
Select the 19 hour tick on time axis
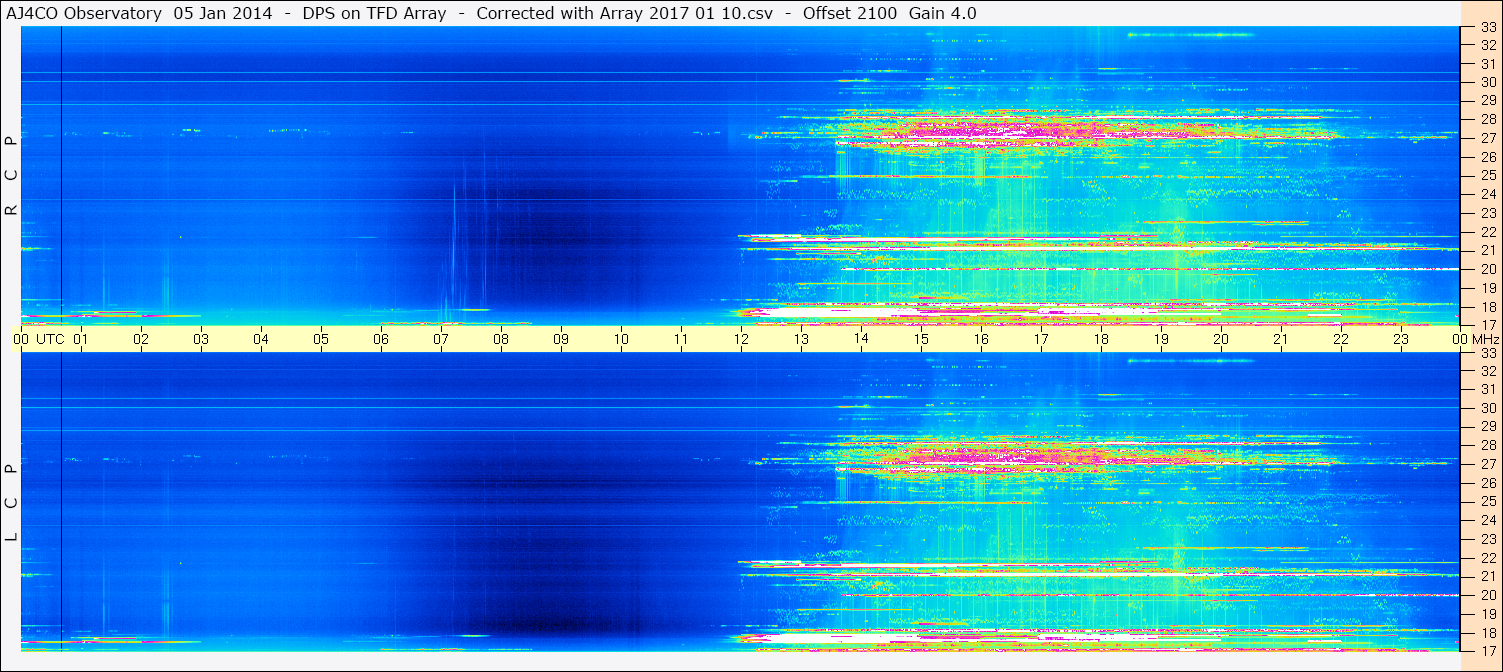[1161, 339]
